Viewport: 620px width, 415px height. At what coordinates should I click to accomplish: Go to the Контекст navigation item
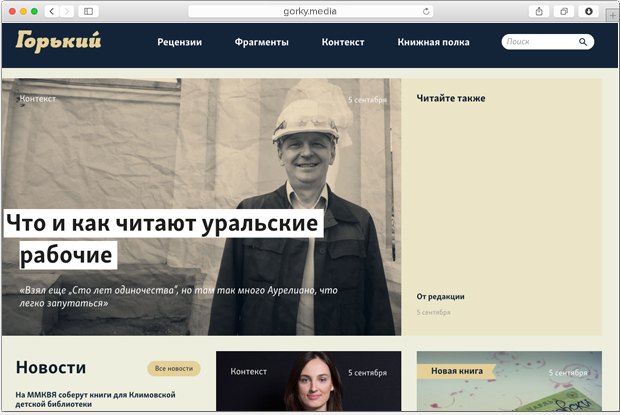(343, 42)
